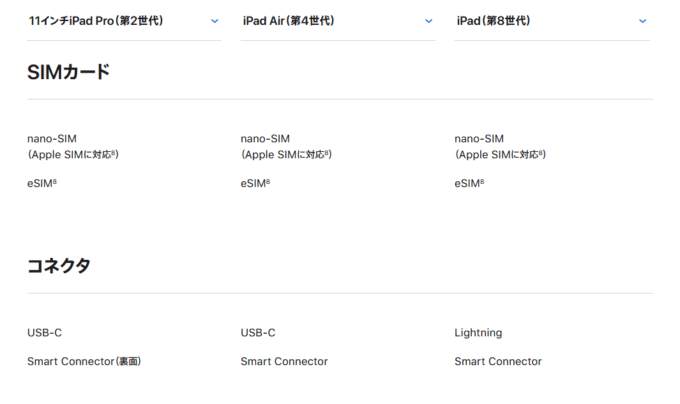Viewport: 680px width, 404px height.
Task: Click the コネクタ section heading
Action: 59,266
